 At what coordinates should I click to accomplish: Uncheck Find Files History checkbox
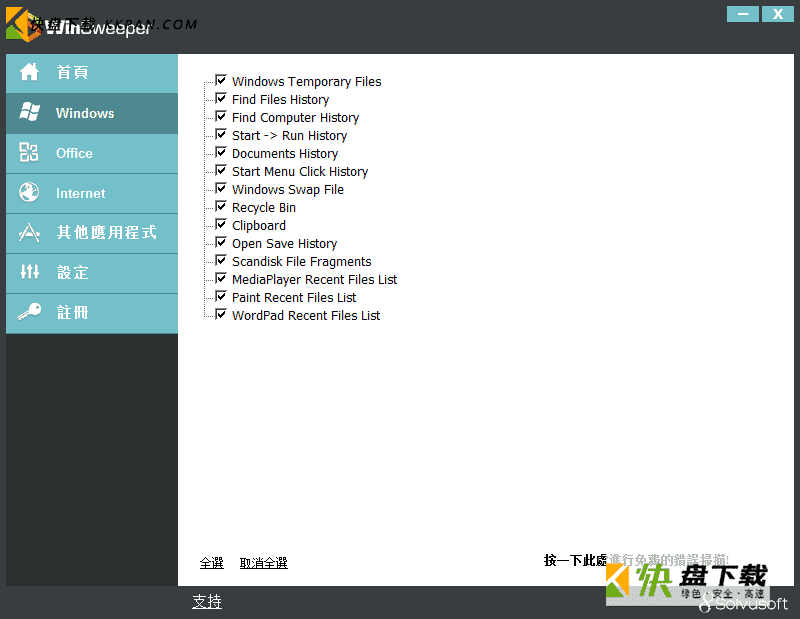pyautogui.click(x=221, y=98)
